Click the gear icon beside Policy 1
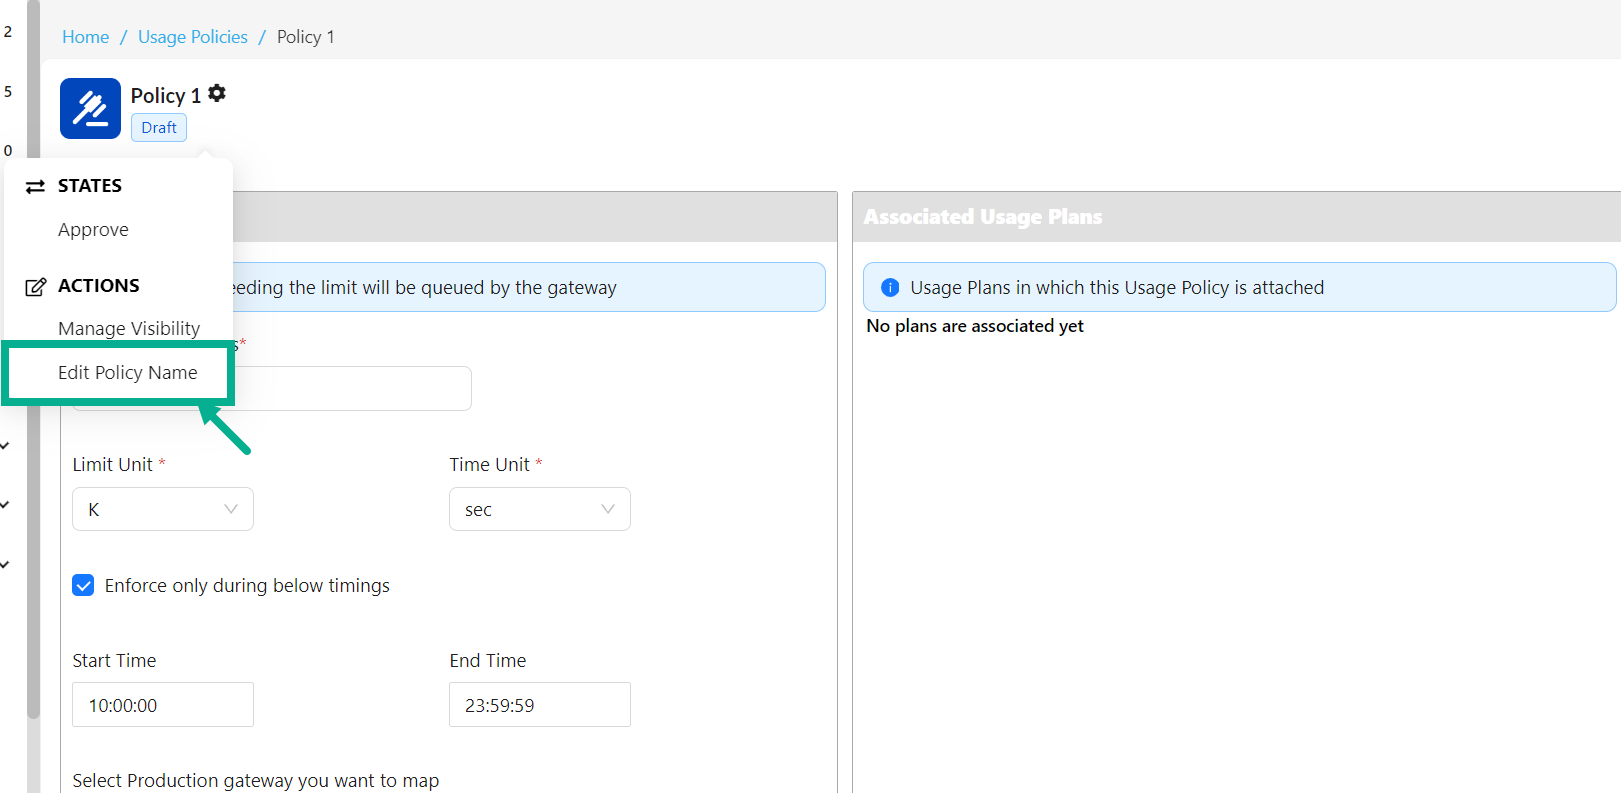 point(217,94)
